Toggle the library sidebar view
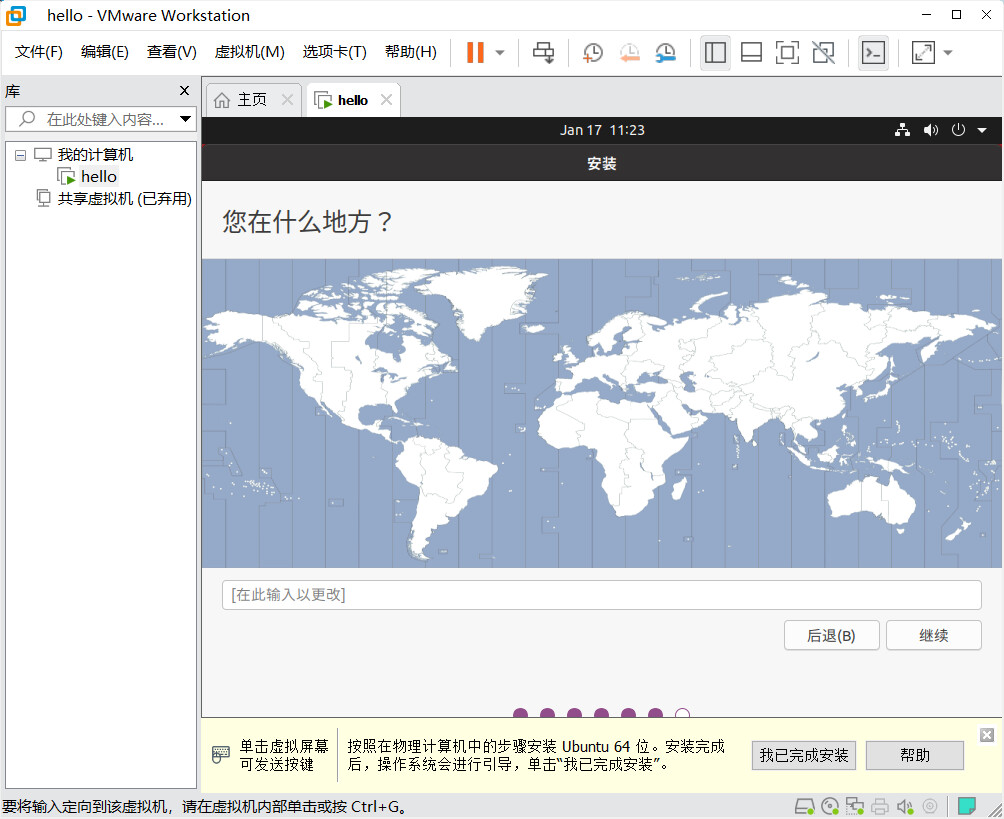Screen dimensions: 1004x819 [715, 53]
